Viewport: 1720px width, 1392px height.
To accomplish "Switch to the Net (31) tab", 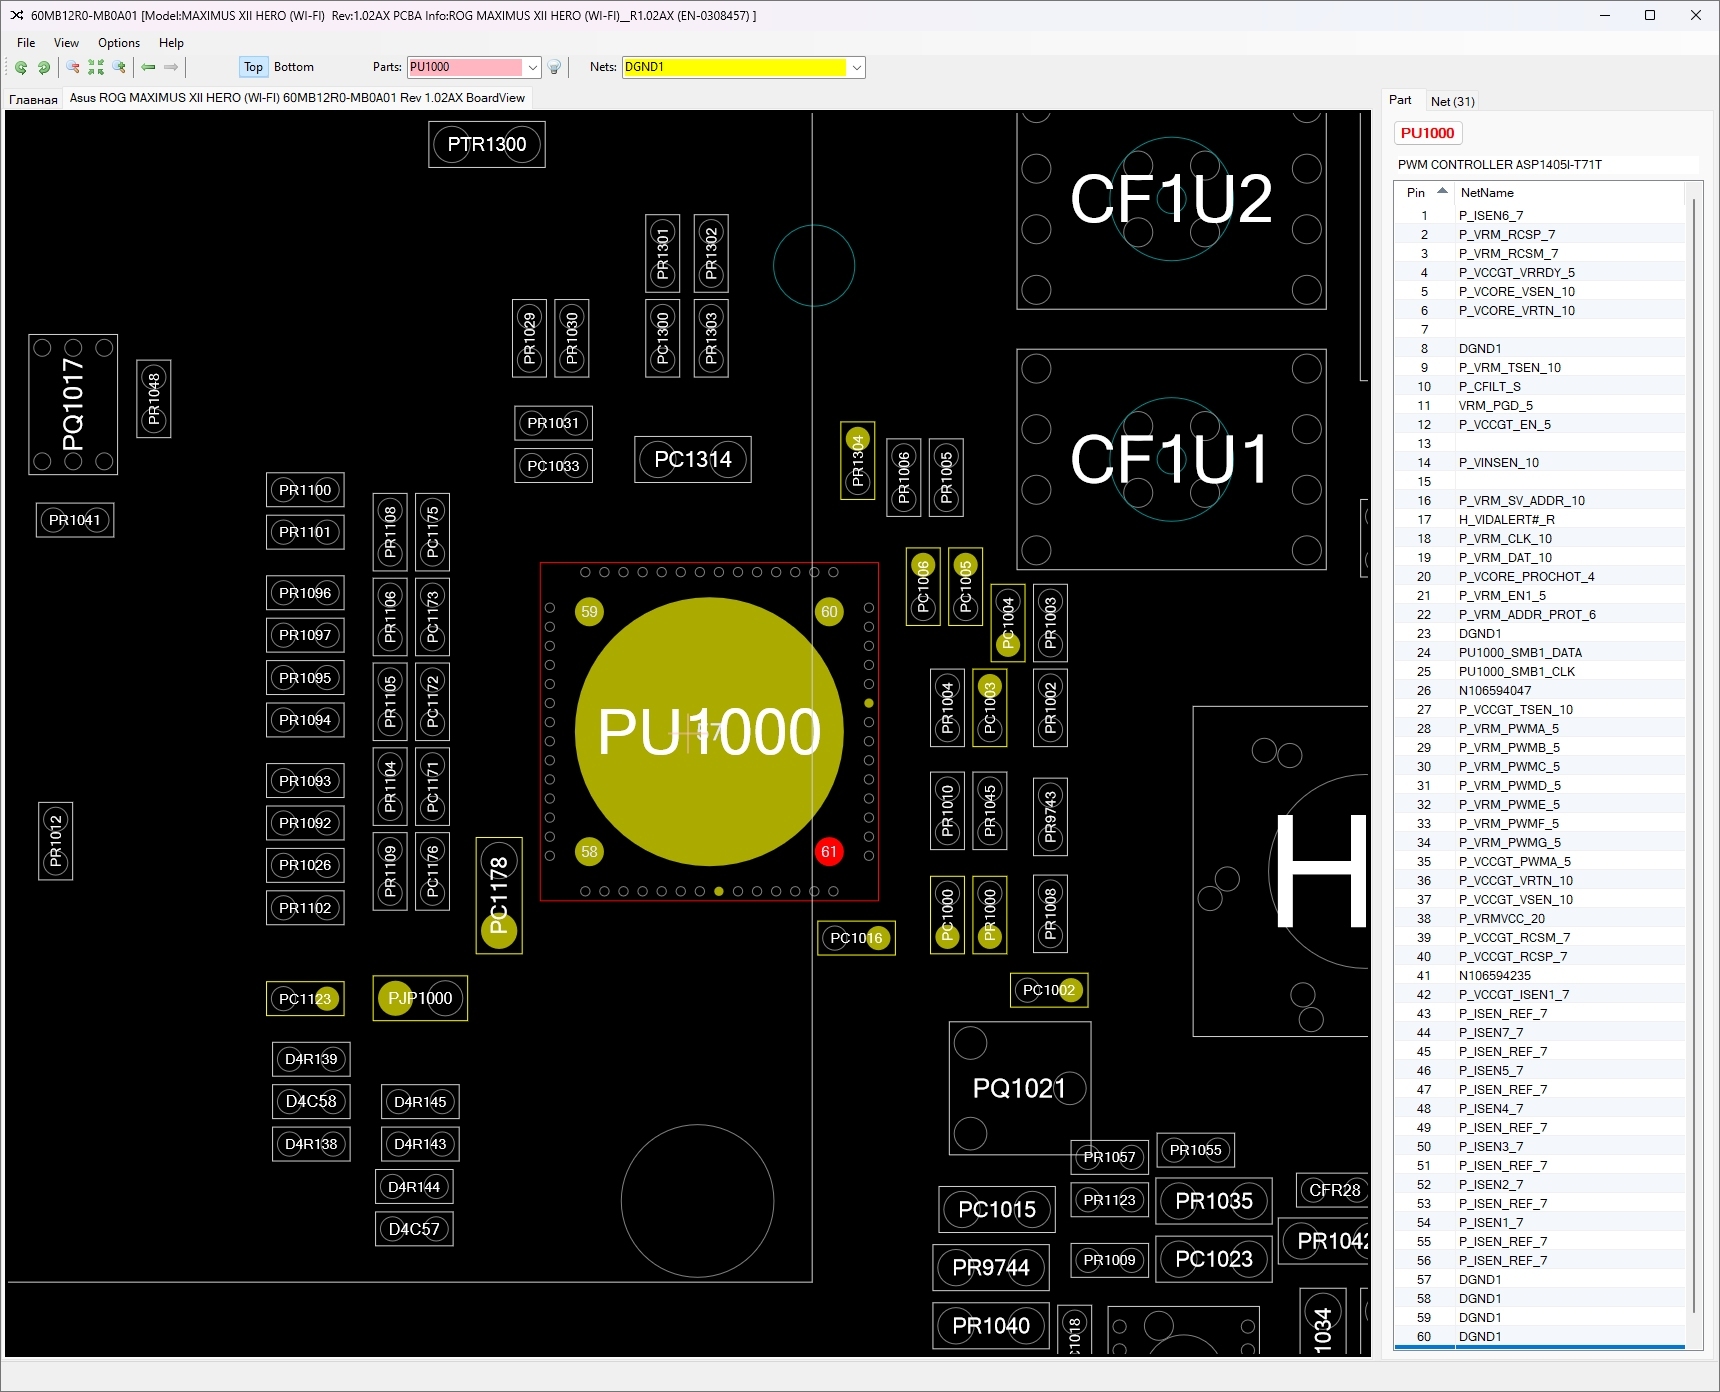I will (1452, 101).
